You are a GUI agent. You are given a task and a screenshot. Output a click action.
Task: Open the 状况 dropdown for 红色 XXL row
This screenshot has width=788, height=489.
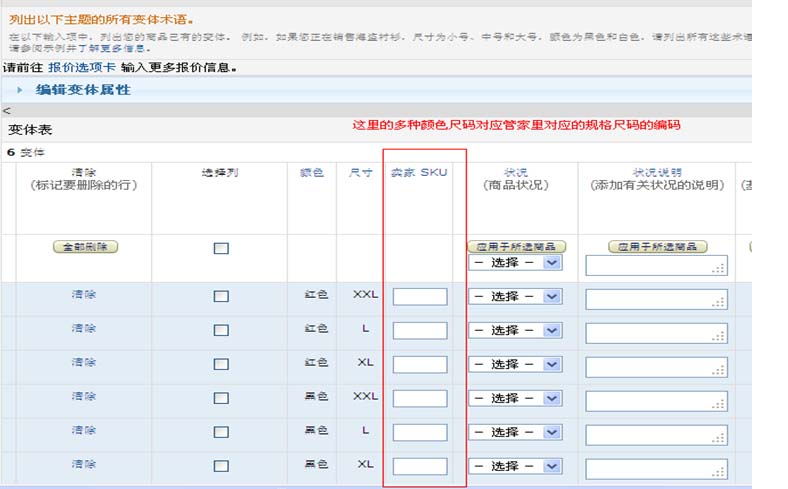pos(515,297)
